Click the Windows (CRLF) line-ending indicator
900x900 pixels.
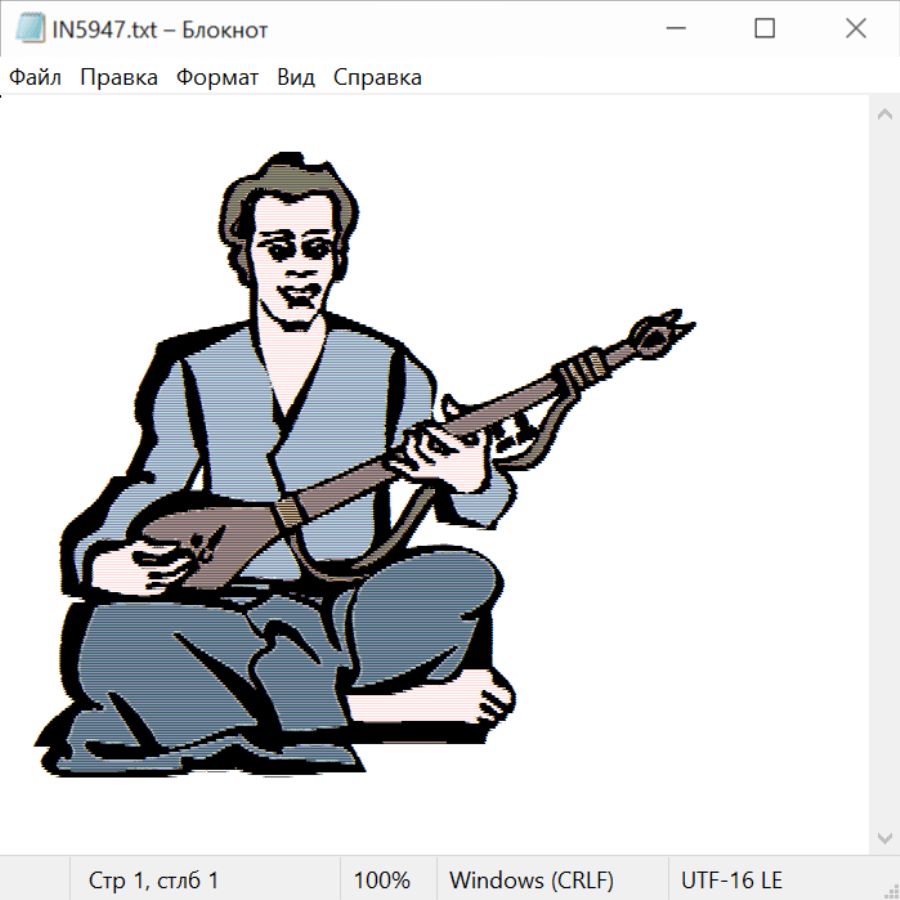[531, 881]
